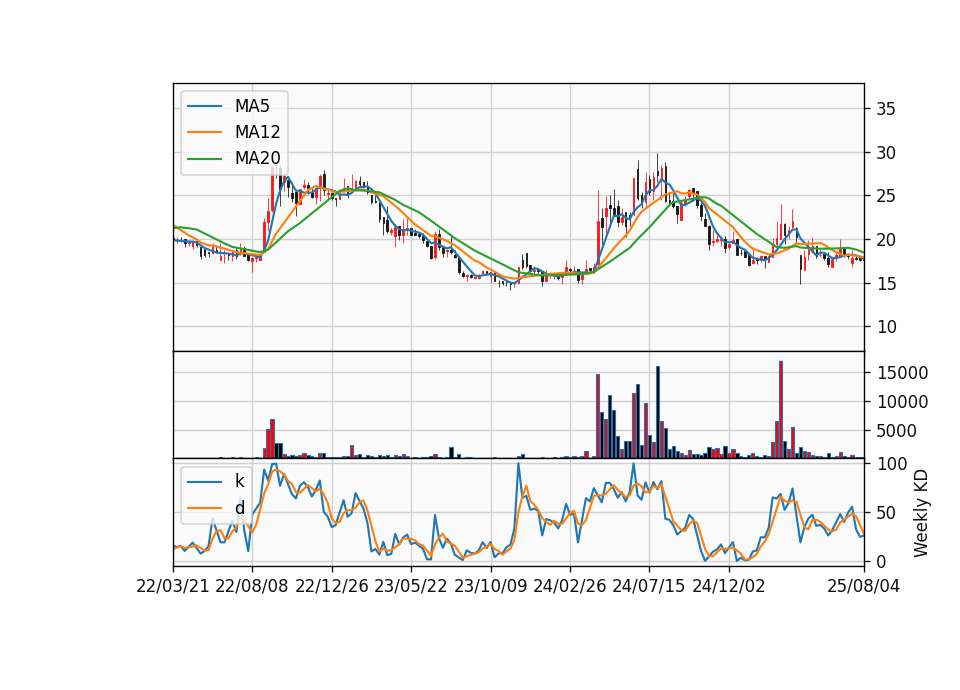960x690 pixels.
Task: Click the 15000 volume axis tick
Action: pos(902,373)
